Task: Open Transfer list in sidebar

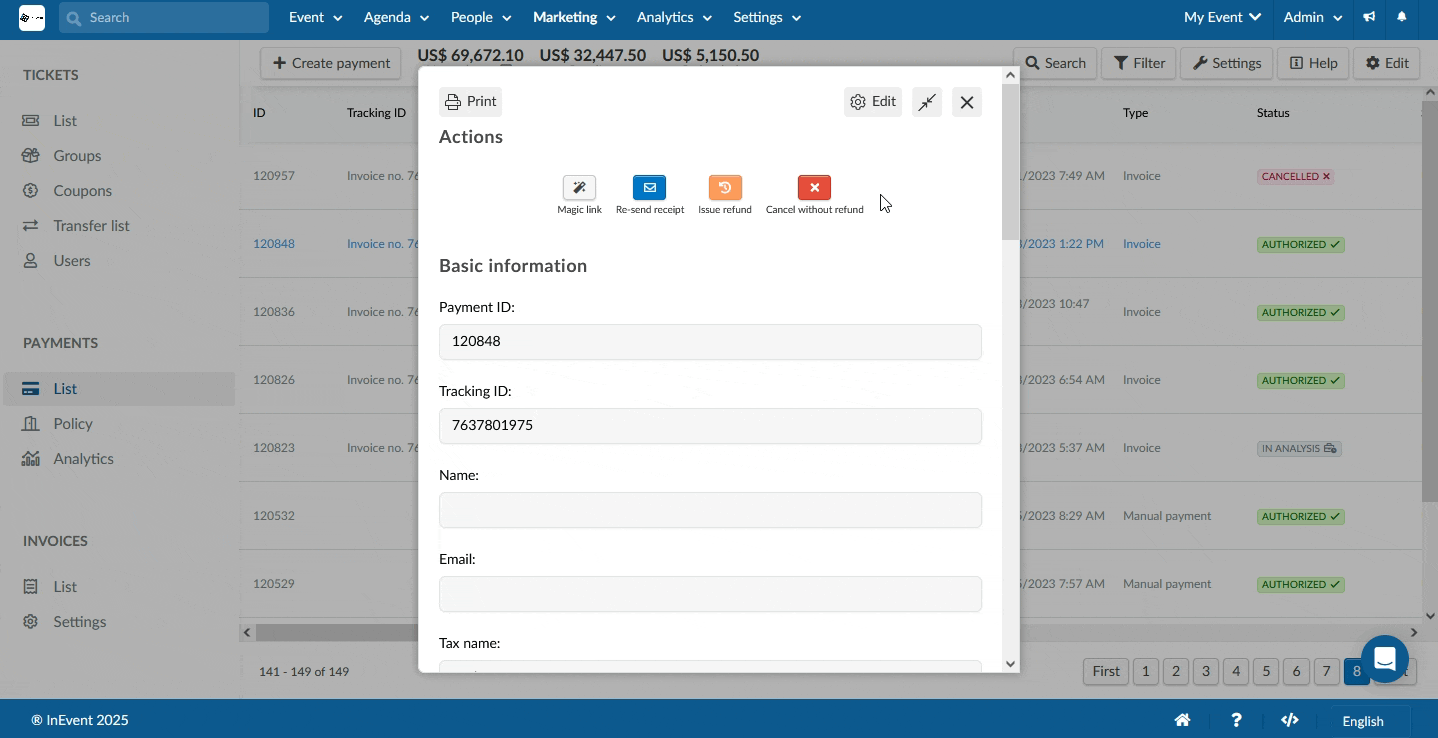Action: click(x=91, y=226)
